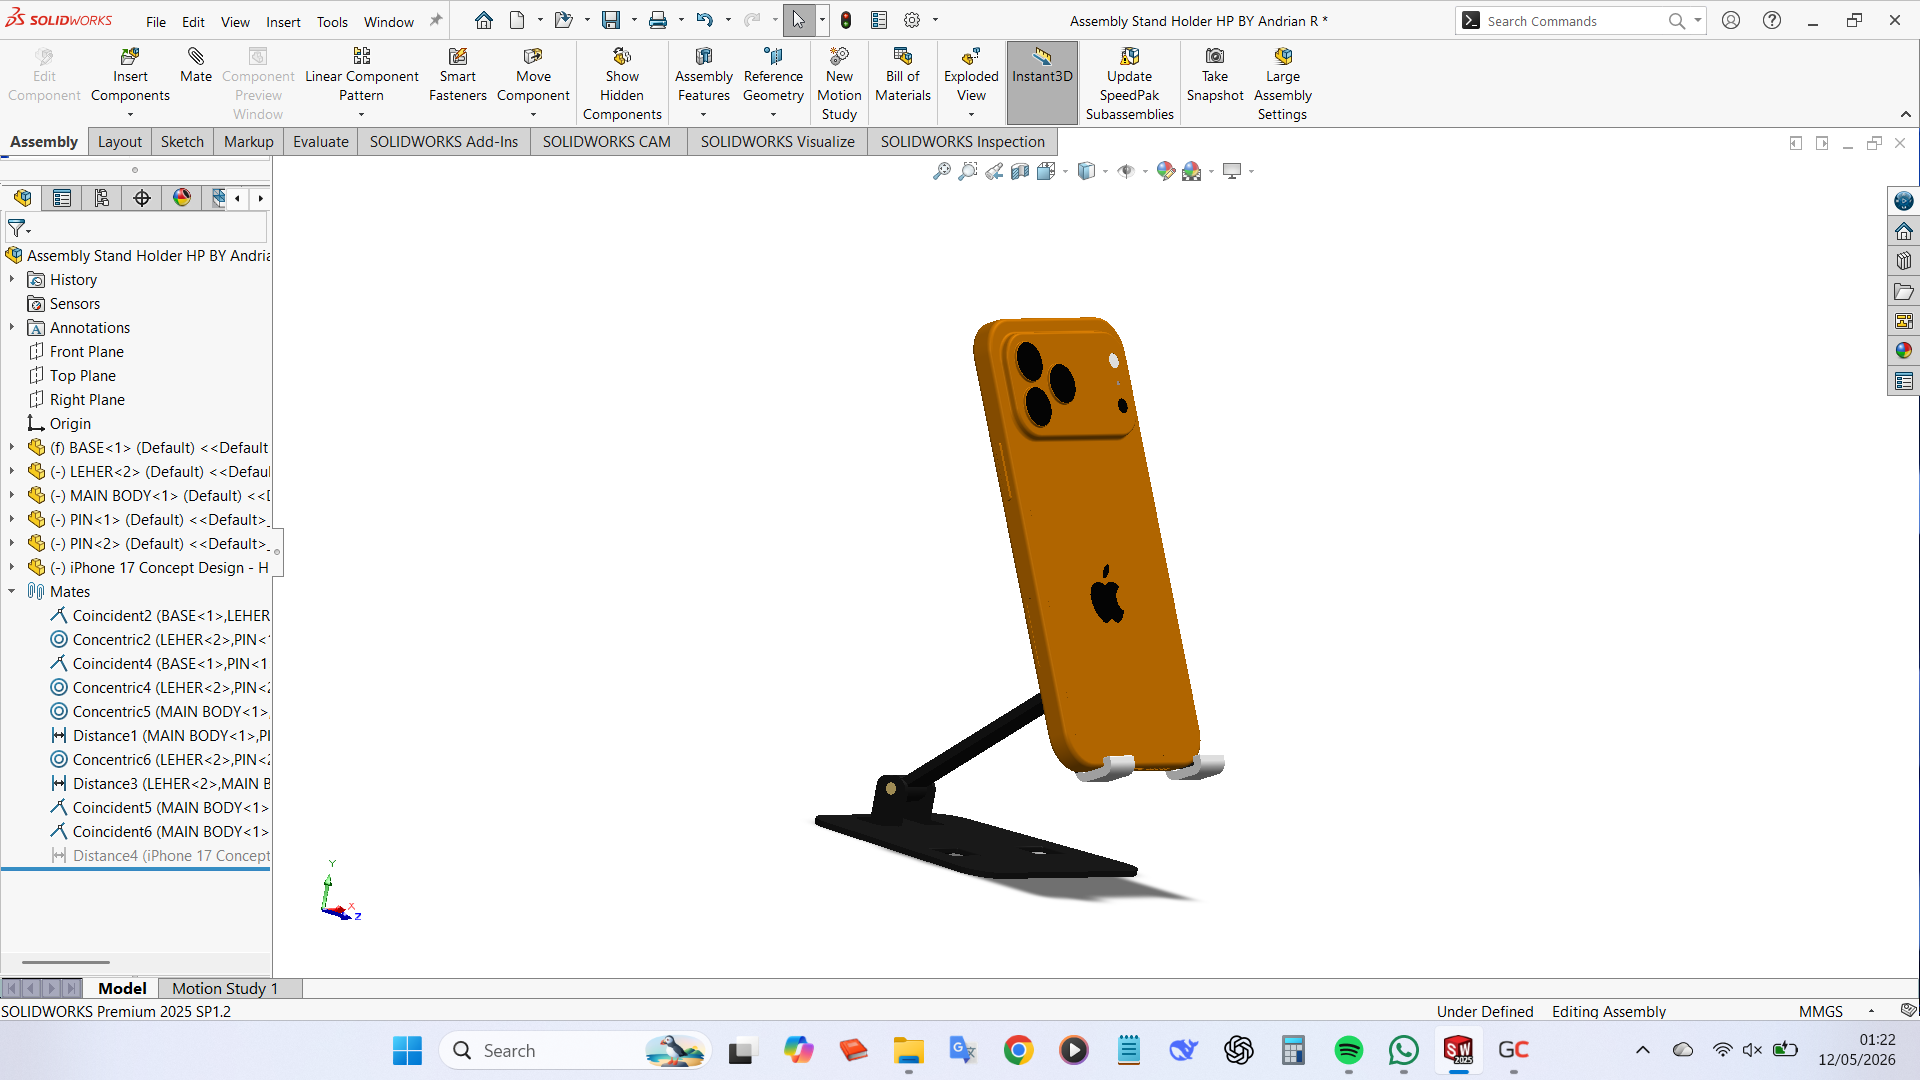Click the SOLIDWORKS Home icon

pos(484,20)
